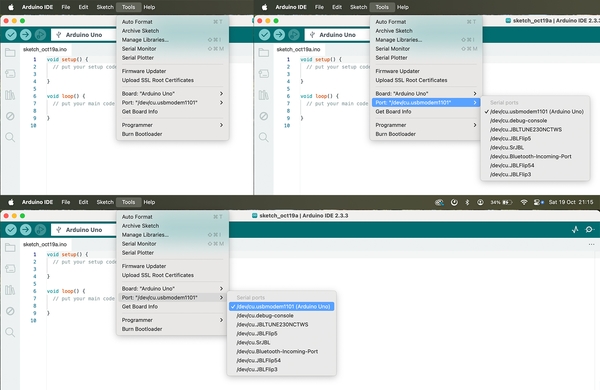Open Control Center icon in macOS menu bar
Image resolution: width=600 pixels, height=390 pixels.
point(538,202)
